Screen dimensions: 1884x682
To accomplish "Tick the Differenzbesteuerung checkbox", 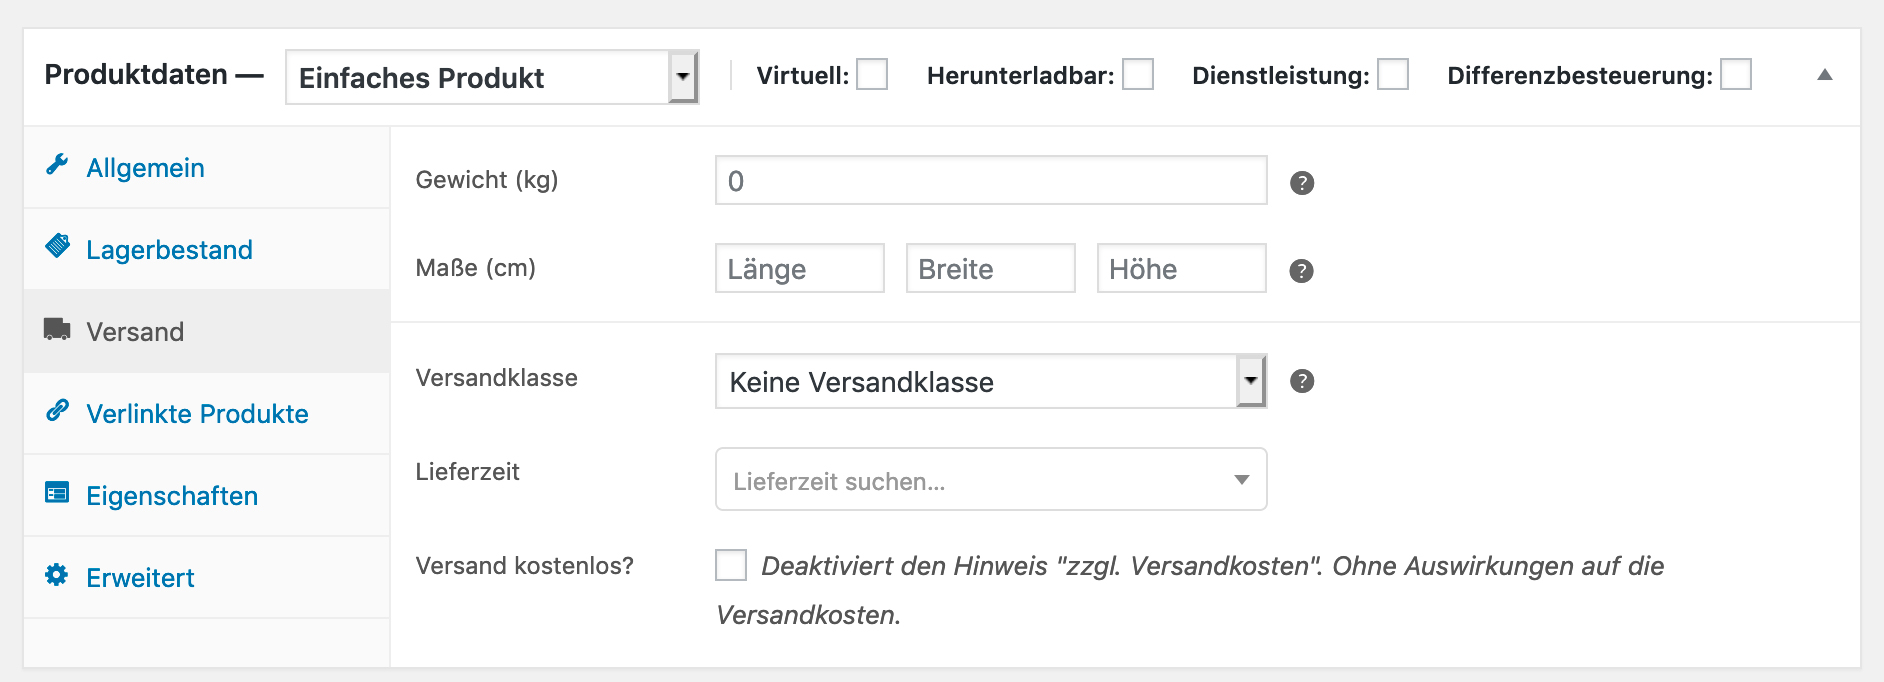I will [x=1736, y=74].
